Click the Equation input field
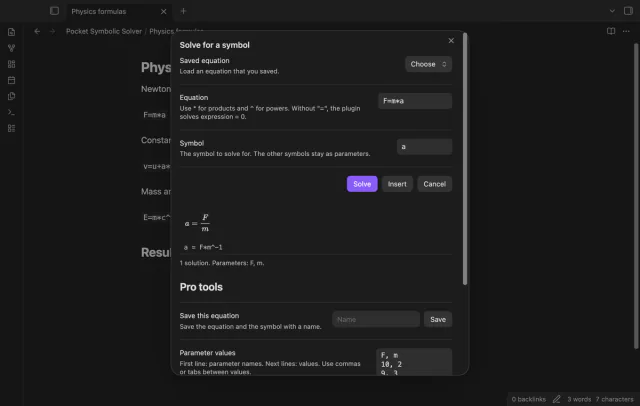The height and width of the screenshot is (406, 640). (415, 101)
